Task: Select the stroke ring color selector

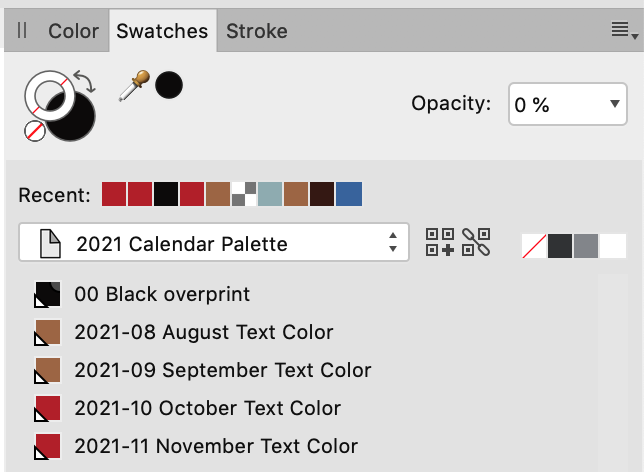Action: 50,95
